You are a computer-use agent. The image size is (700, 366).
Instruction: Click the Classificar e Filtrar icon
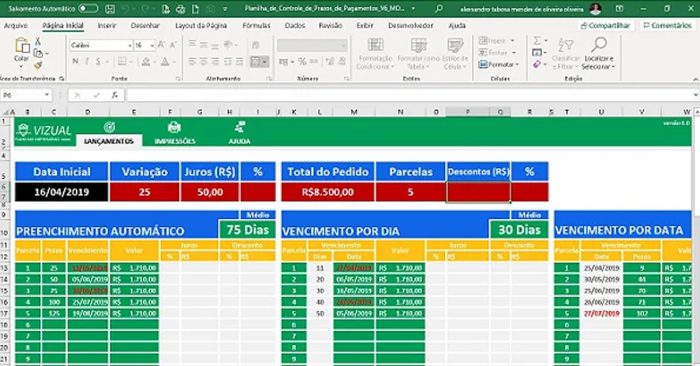(x=565, y=46)
